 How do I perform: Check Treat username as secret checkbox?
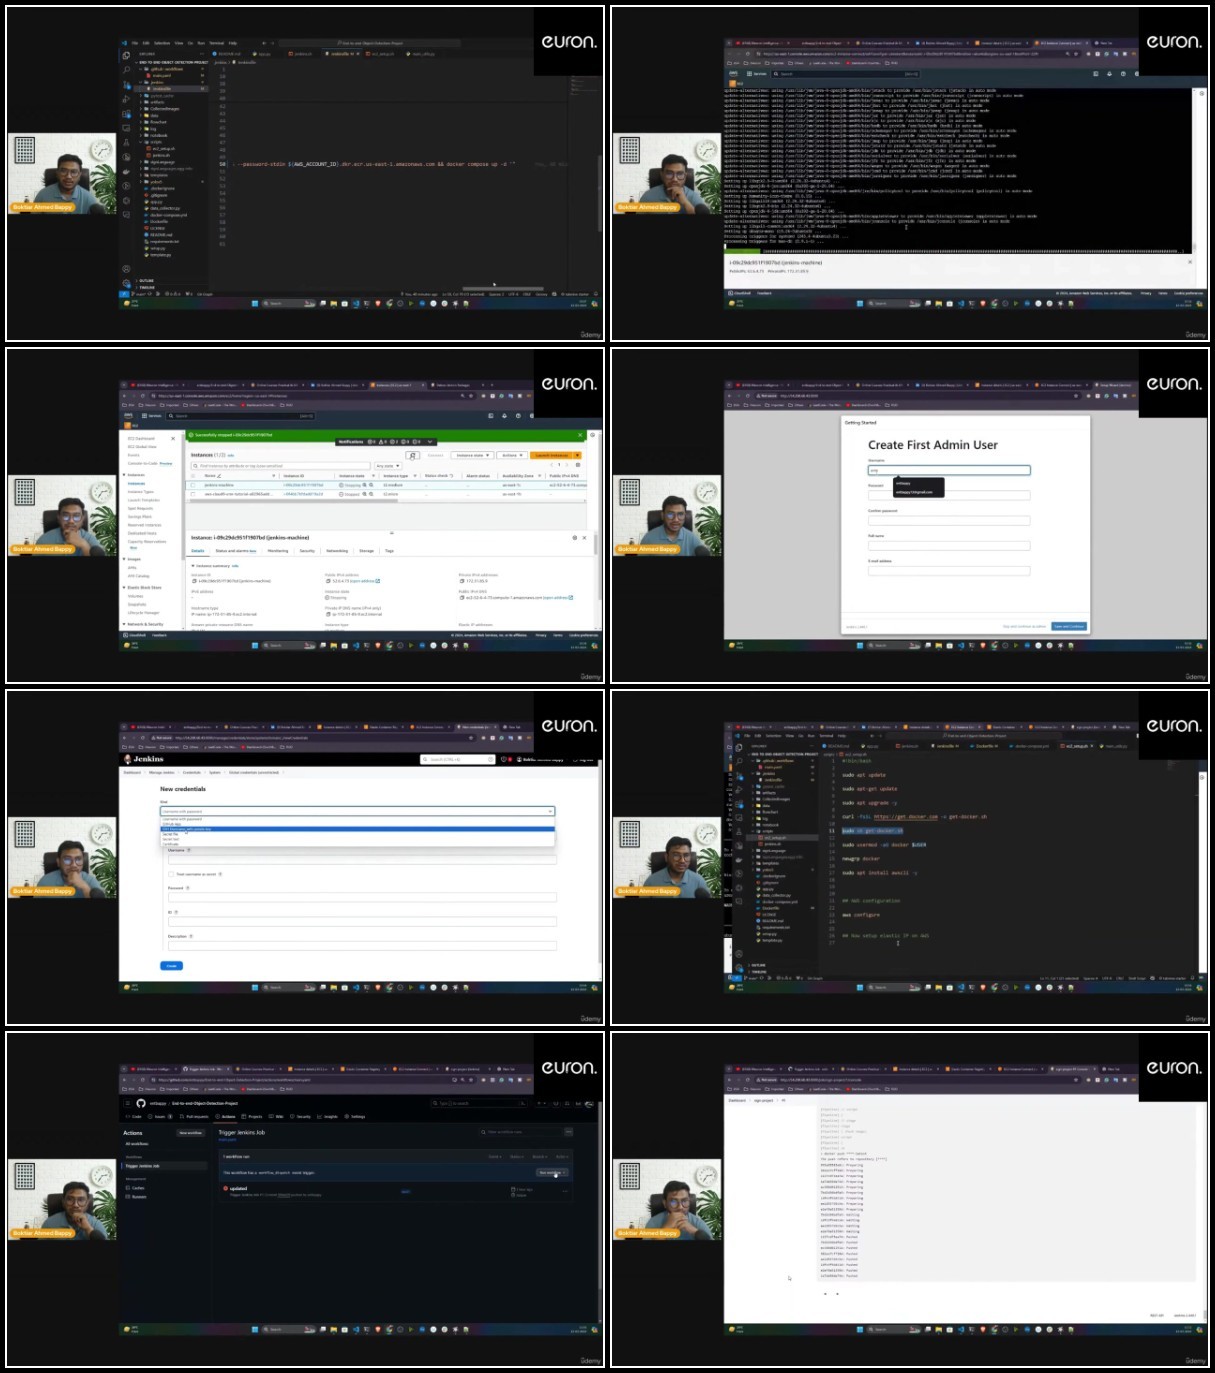point(171,874)
